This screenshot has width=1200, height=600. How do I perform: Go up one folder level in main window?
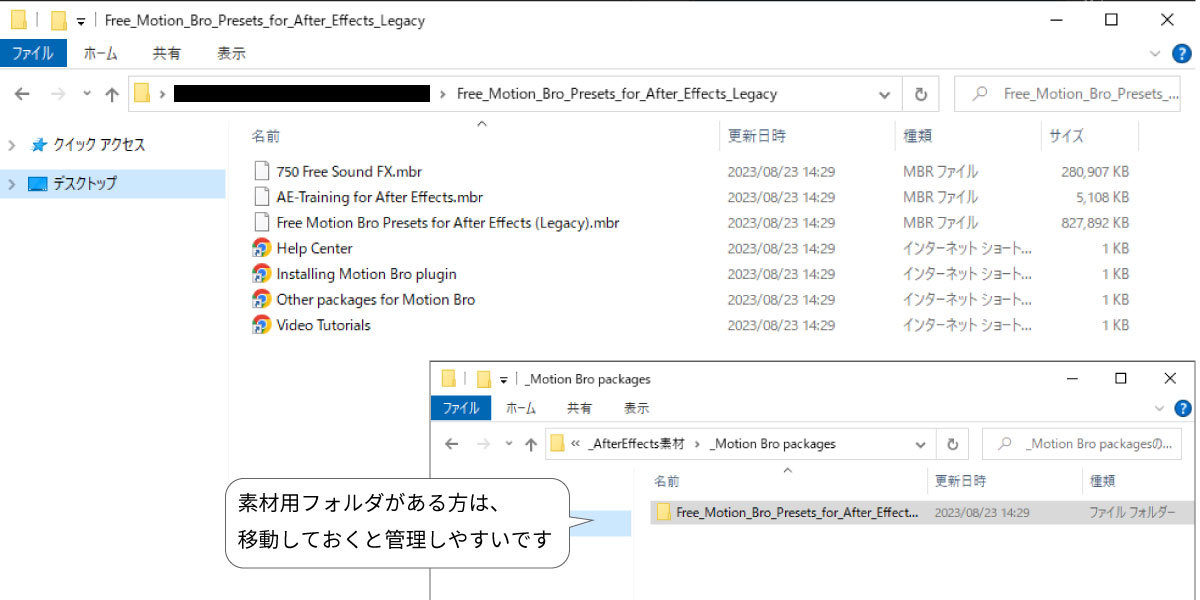point(112,94)
